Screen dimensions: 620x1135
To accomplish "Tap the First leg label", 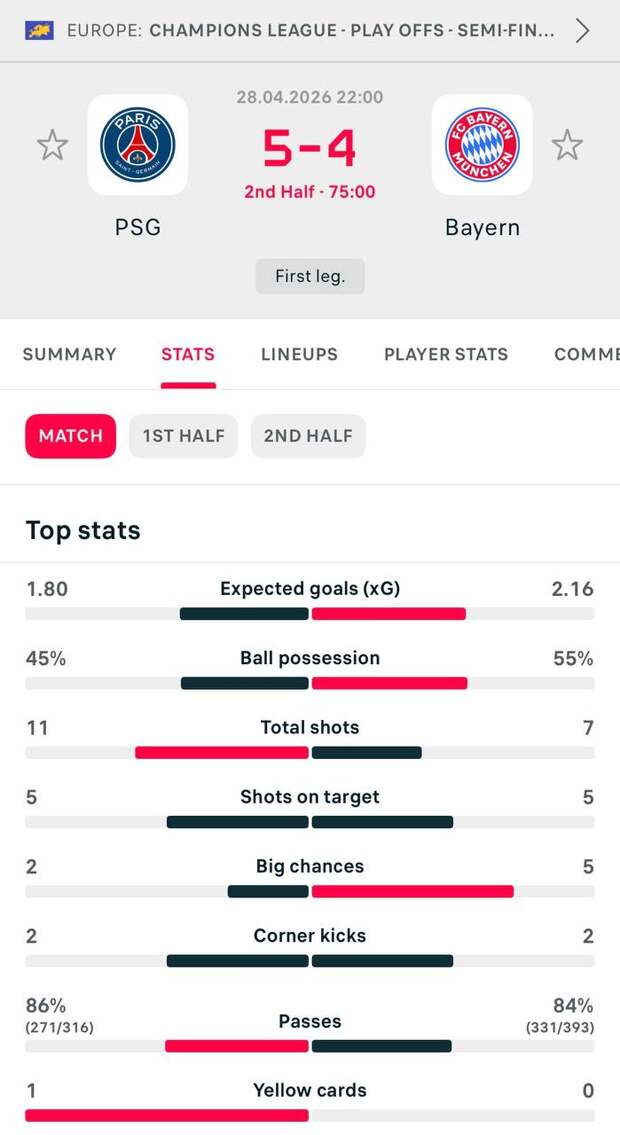I will [310, 276].
